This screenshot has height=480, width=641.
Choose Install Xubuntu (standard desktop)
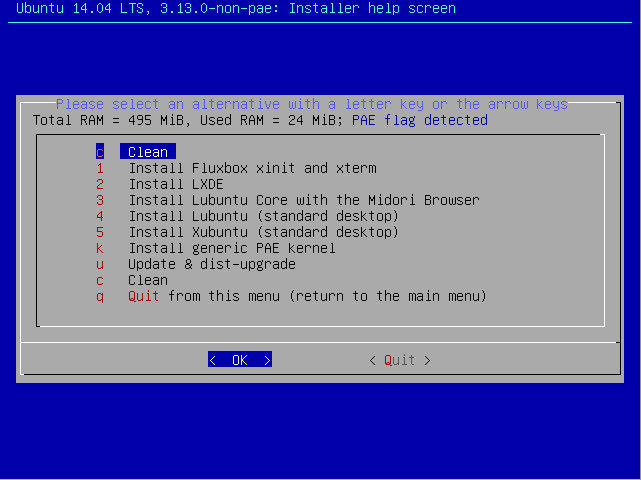click(263, 232)
